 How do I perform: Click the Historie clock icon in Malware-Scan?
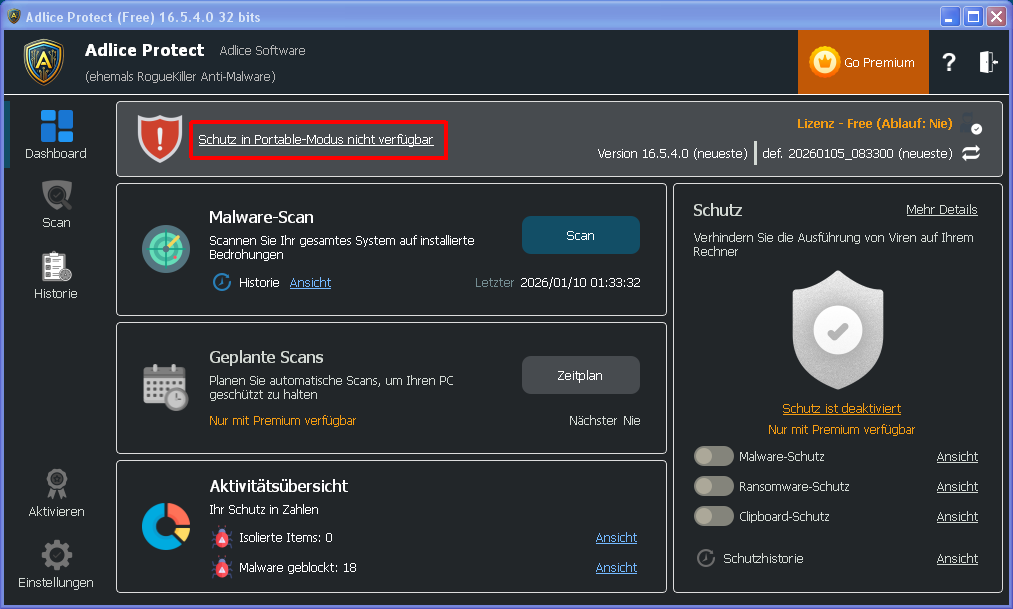(x=222, y=282)
